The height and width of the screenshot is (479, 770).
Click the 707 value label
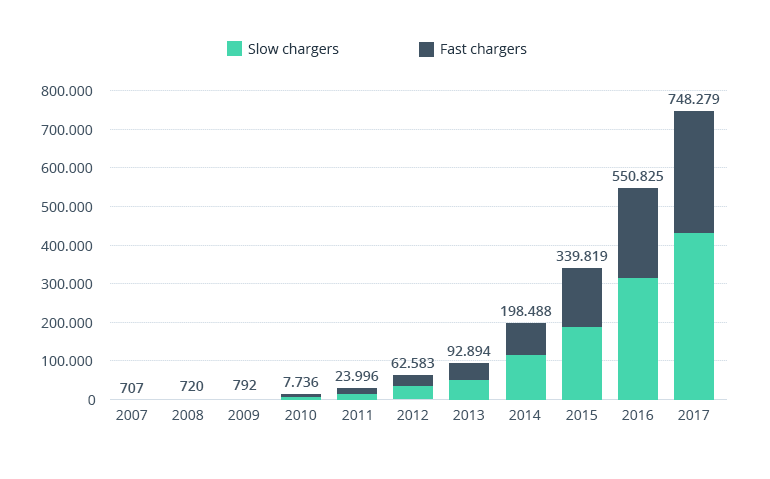click(x=132, y=388)
